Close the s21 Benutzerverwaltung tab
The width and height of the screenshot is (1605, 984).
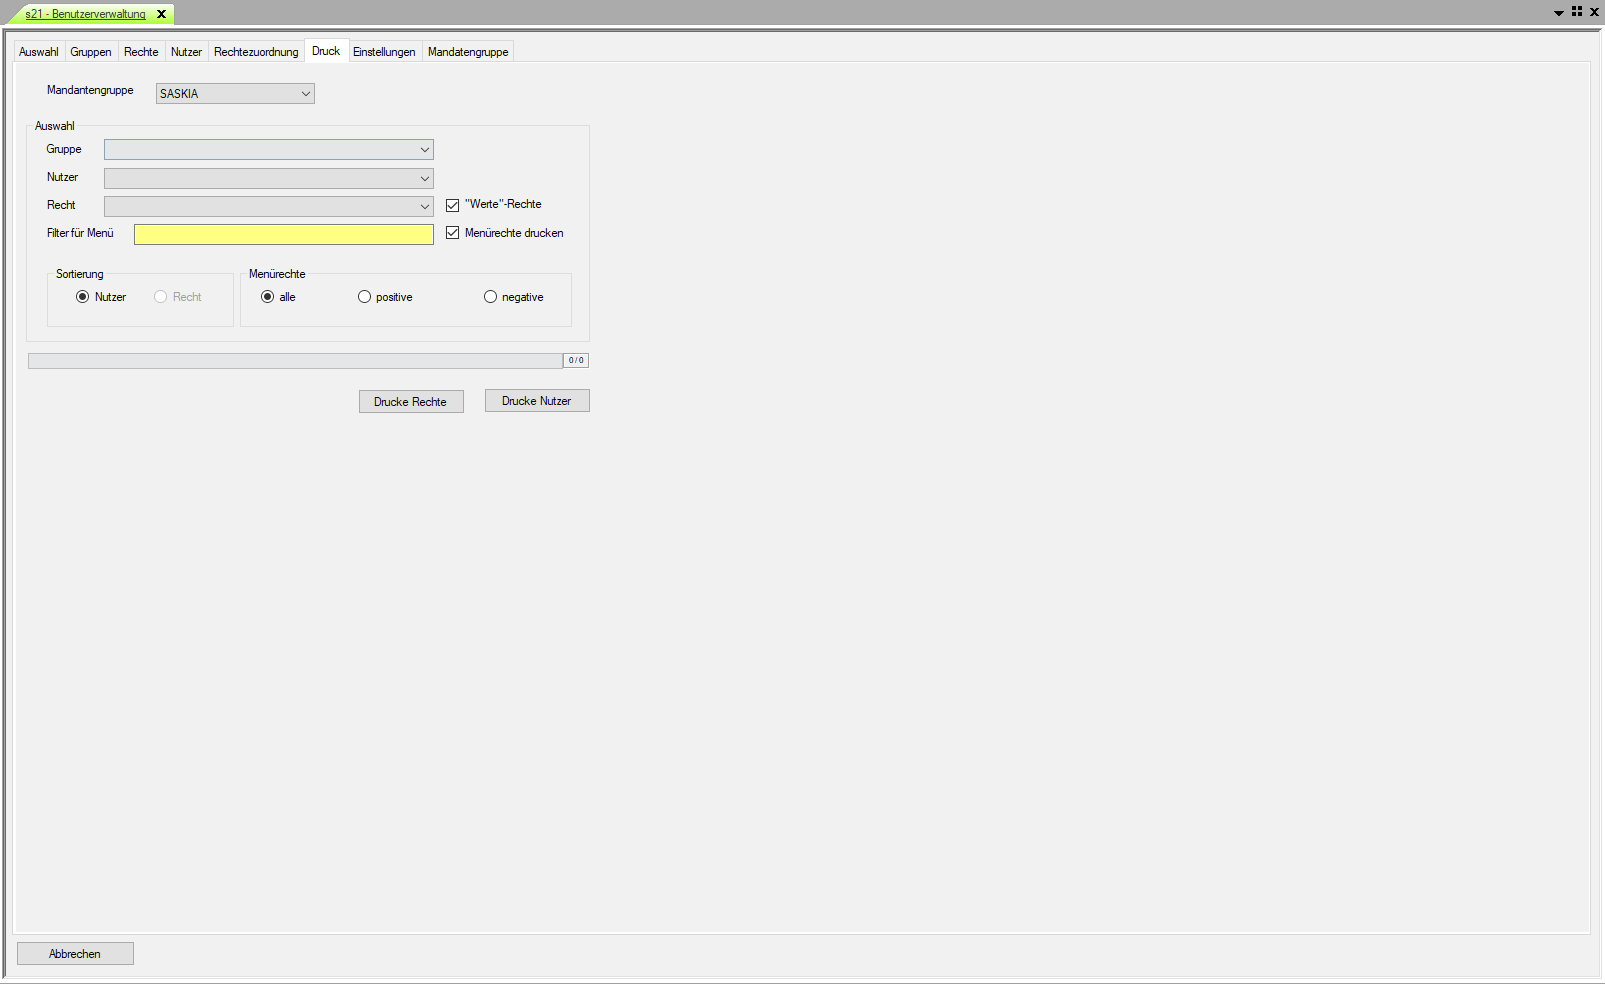click(x=161, y=14)
